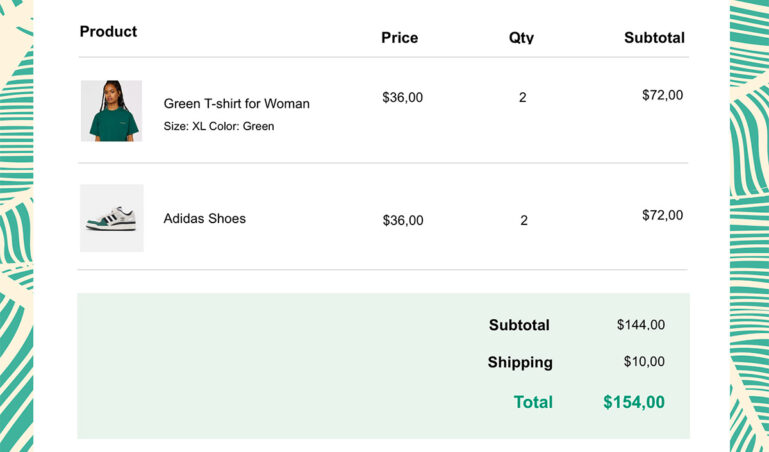Click the quantity value for Adidas Shoes
Image resolution: width=769 pixels, height=452 pixels.
tap(523, 220)
